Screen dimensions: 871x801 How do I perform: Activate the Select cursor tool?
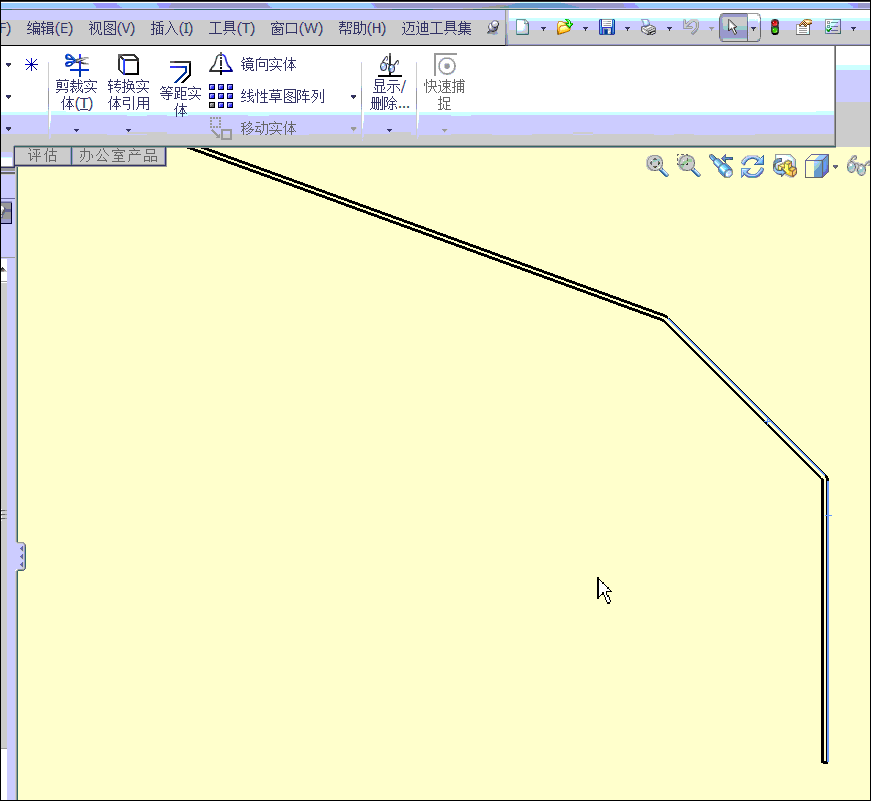tap(733, 27)
